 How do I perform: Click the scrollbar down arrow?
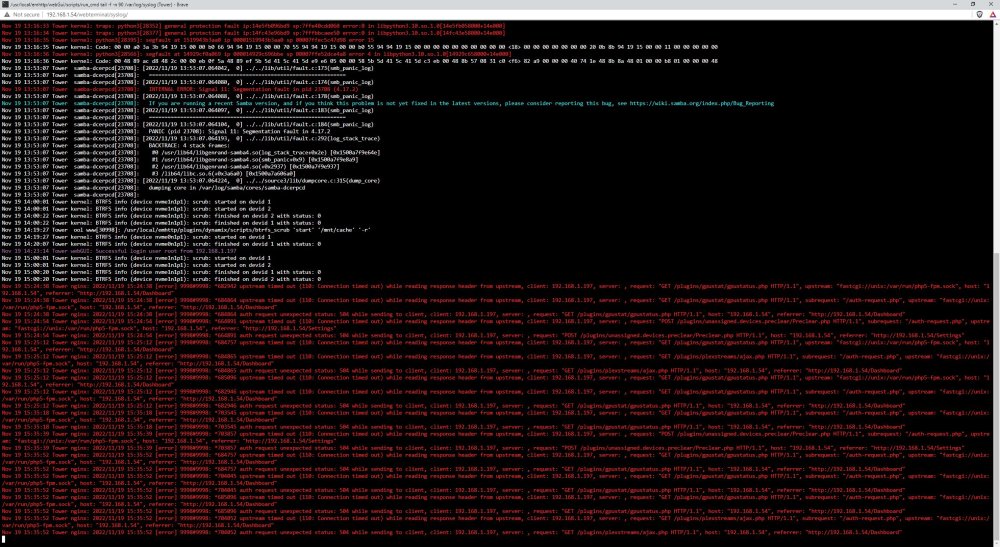coord(996,543)
